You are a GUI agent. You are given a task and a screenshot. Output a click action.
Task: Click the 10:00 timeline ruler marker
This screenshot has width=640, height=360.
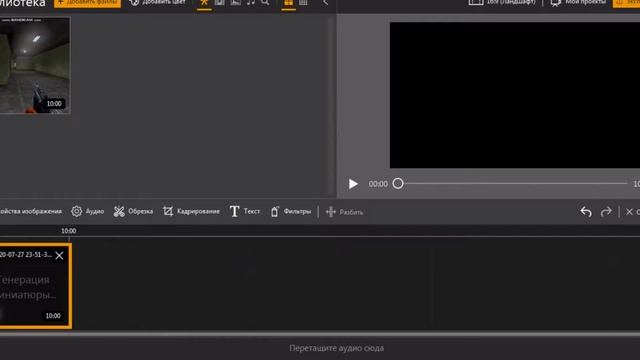pyautogui.click(x=69, y=231)
